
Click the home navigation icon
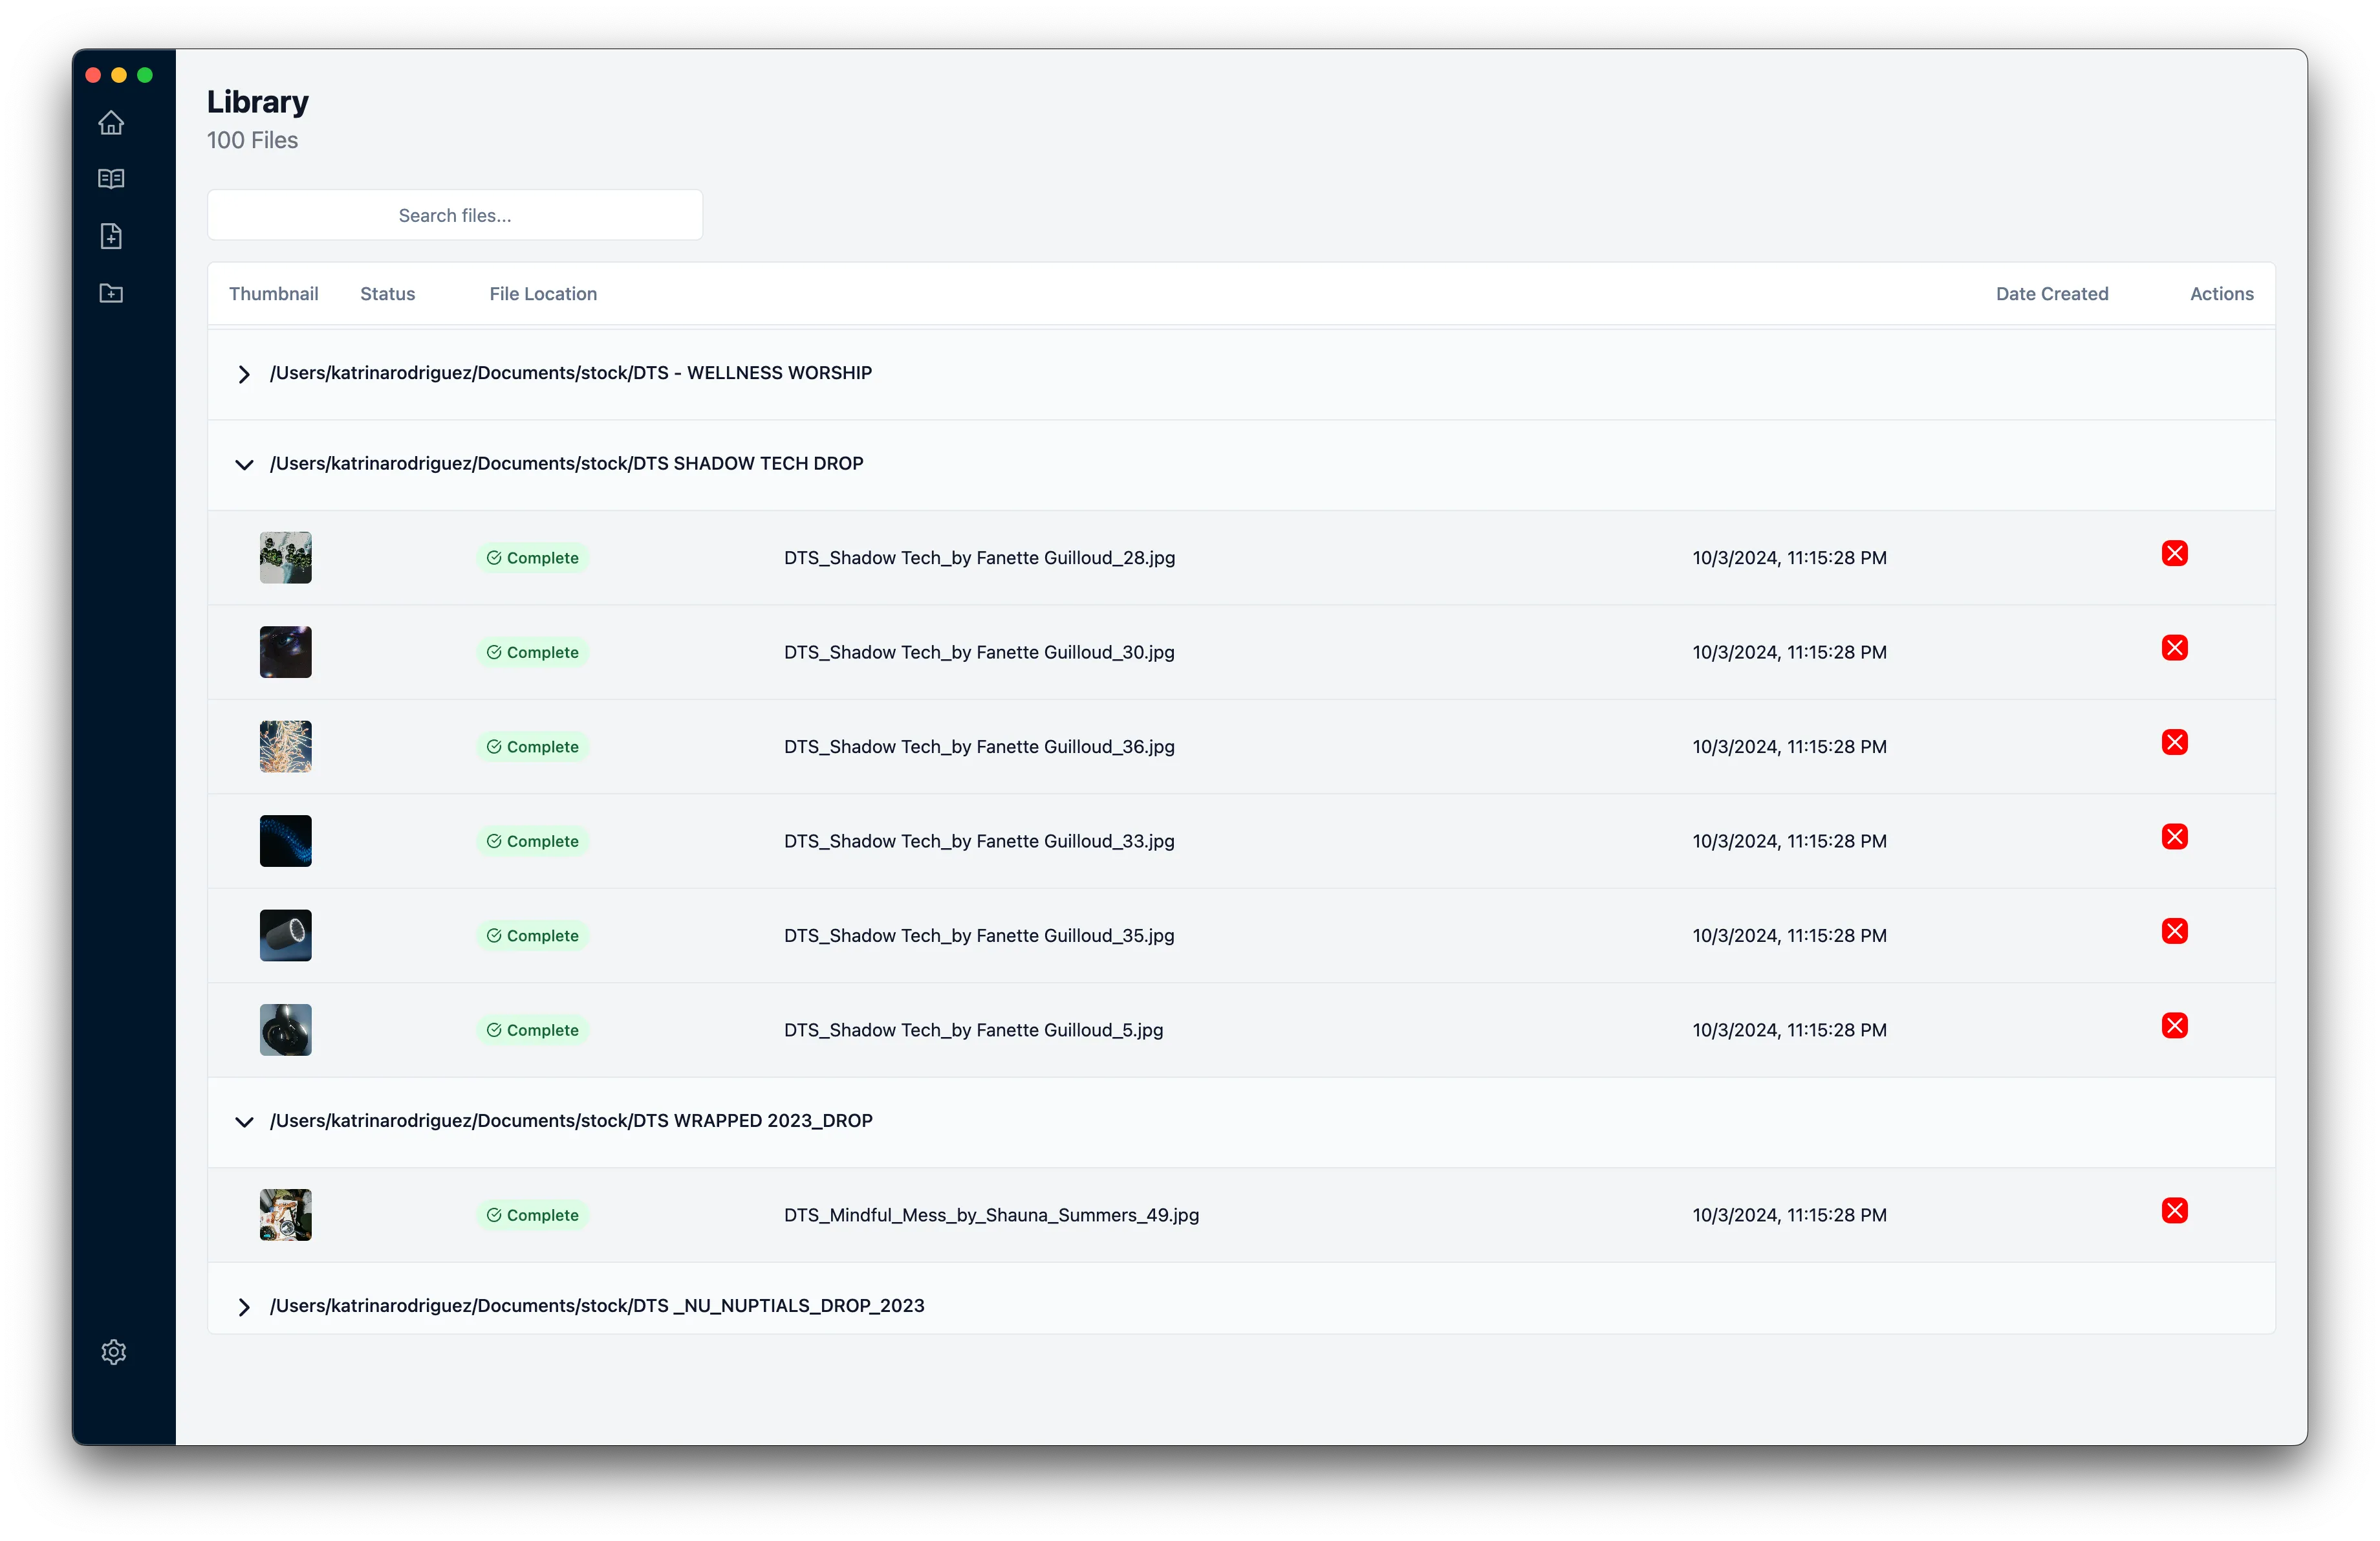(111, 123)
